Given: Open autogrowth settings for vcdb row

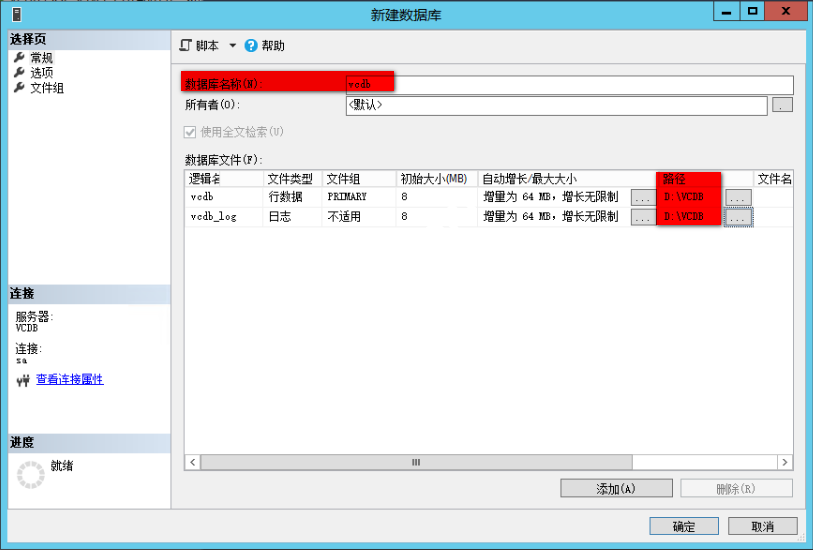Looking at the screenshot, I should tap(643, 198).
